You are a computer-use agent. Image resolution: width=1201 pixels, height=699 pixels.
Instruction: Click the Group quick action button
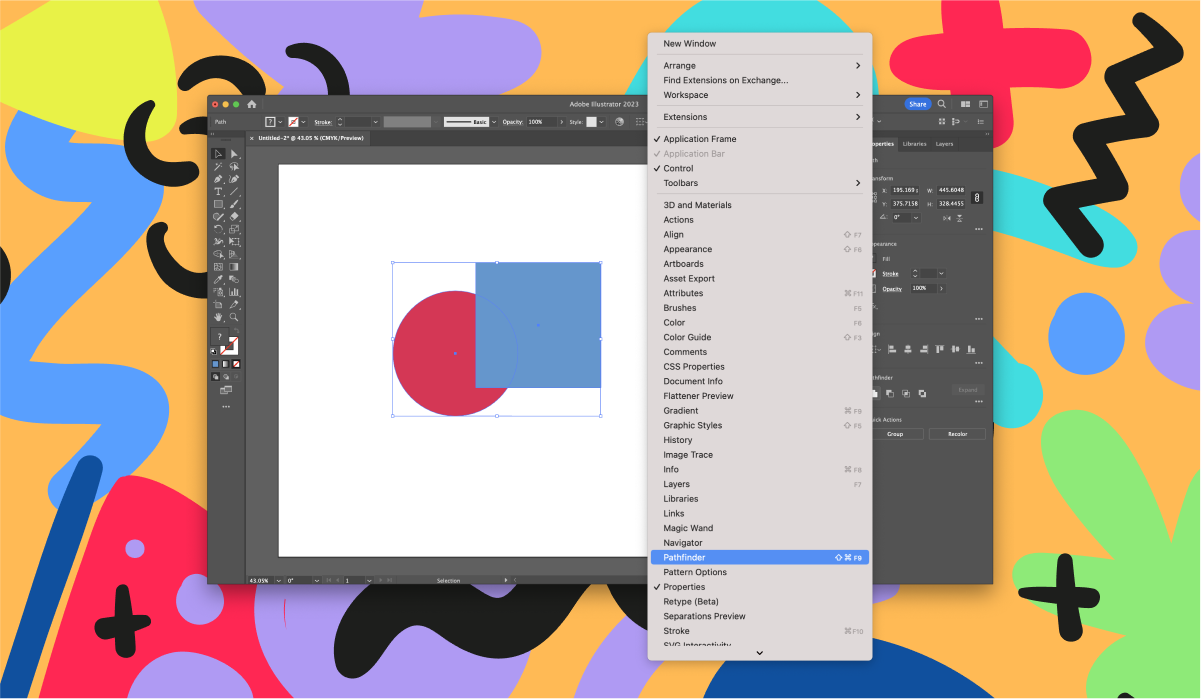click(x=897, y=433)
